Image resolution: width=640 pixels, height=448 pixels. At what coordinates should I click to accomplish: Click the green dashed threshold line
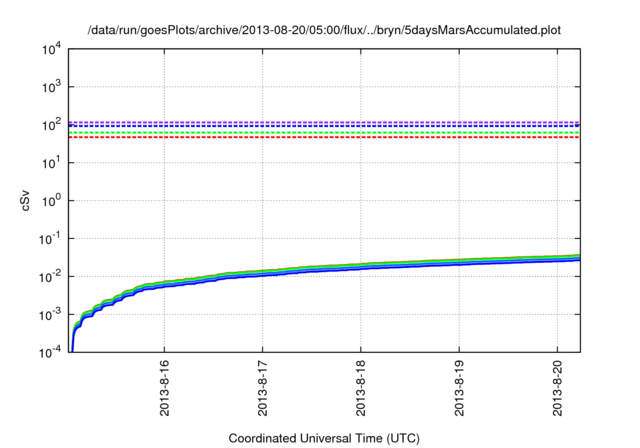tap(324, 133)
